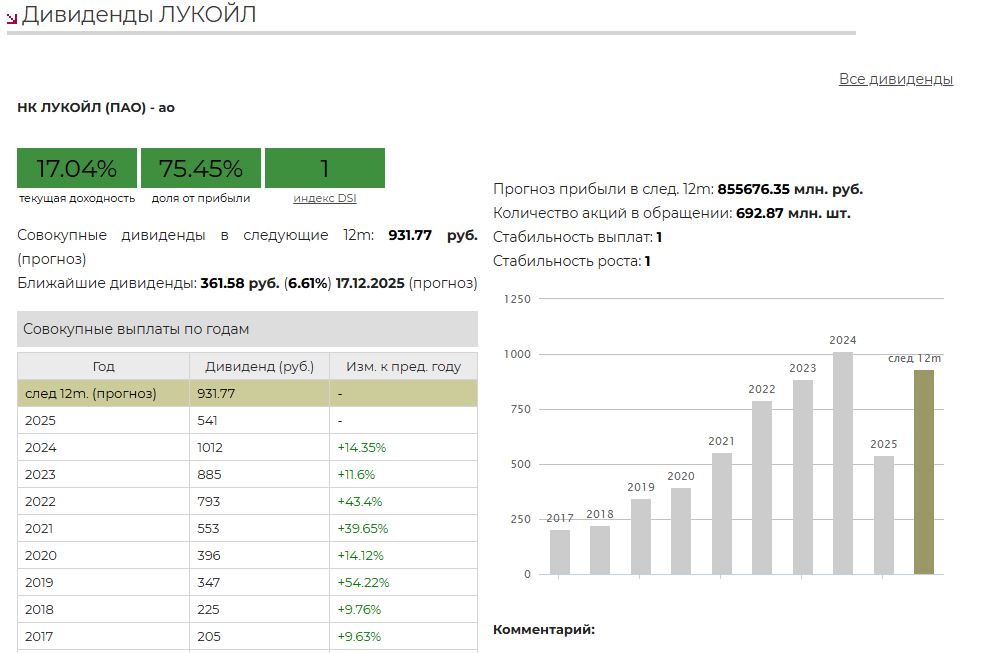Click the 2017 bar in the chart
The image size is (1002, 653).
coord(560,552)
